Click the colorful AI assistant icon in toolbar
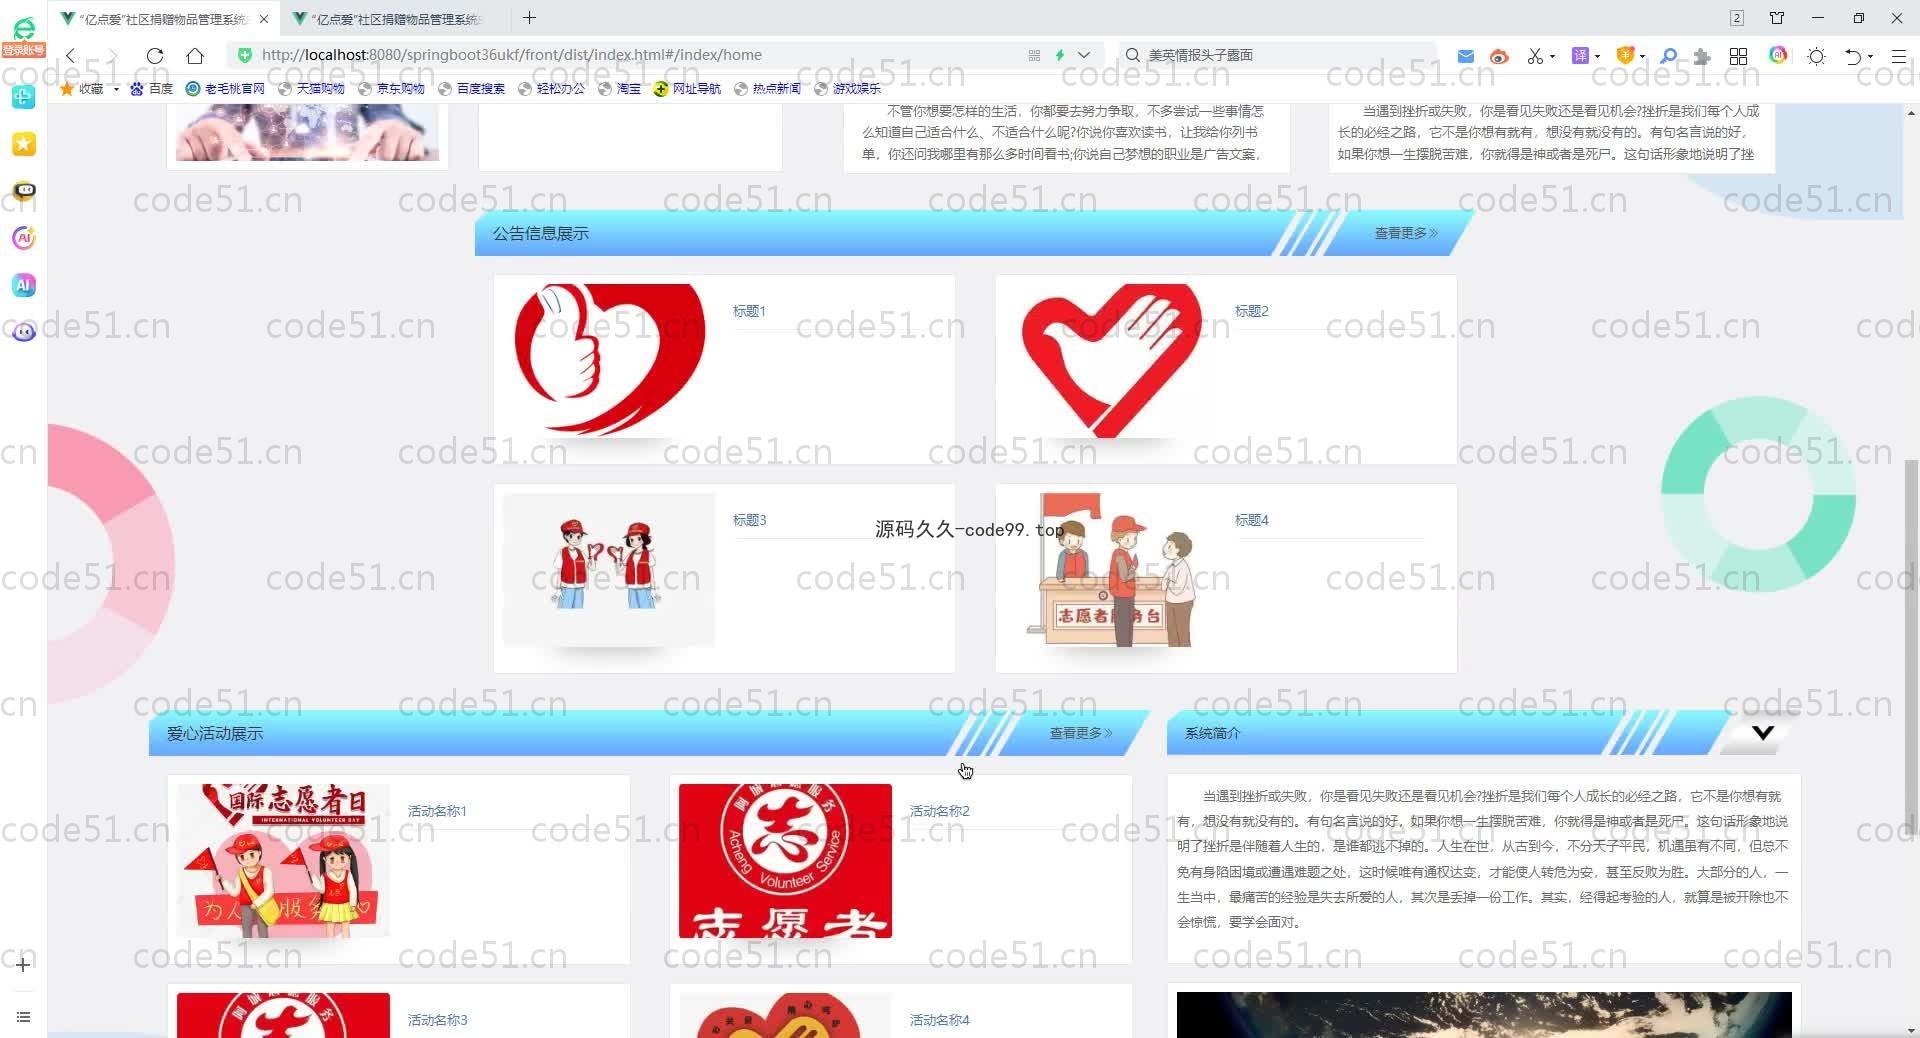This screenshot has width=1920, height=1038. (x=1778, y=55)
